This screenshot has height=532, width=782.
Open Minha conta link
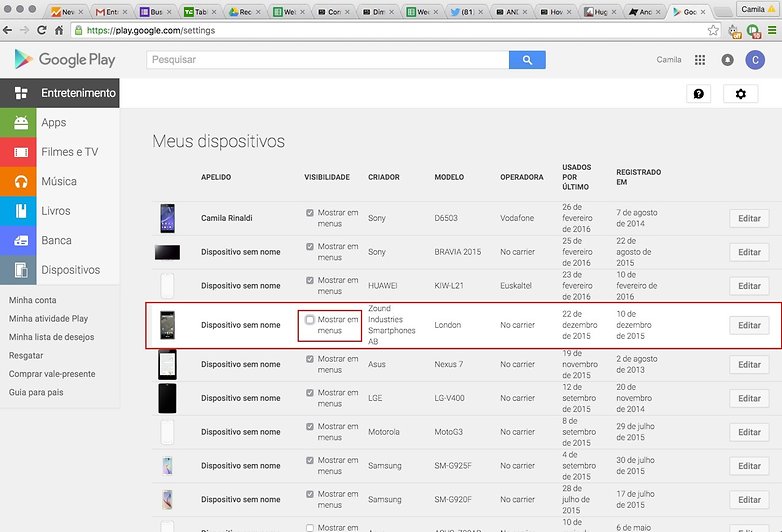[32, 300]
